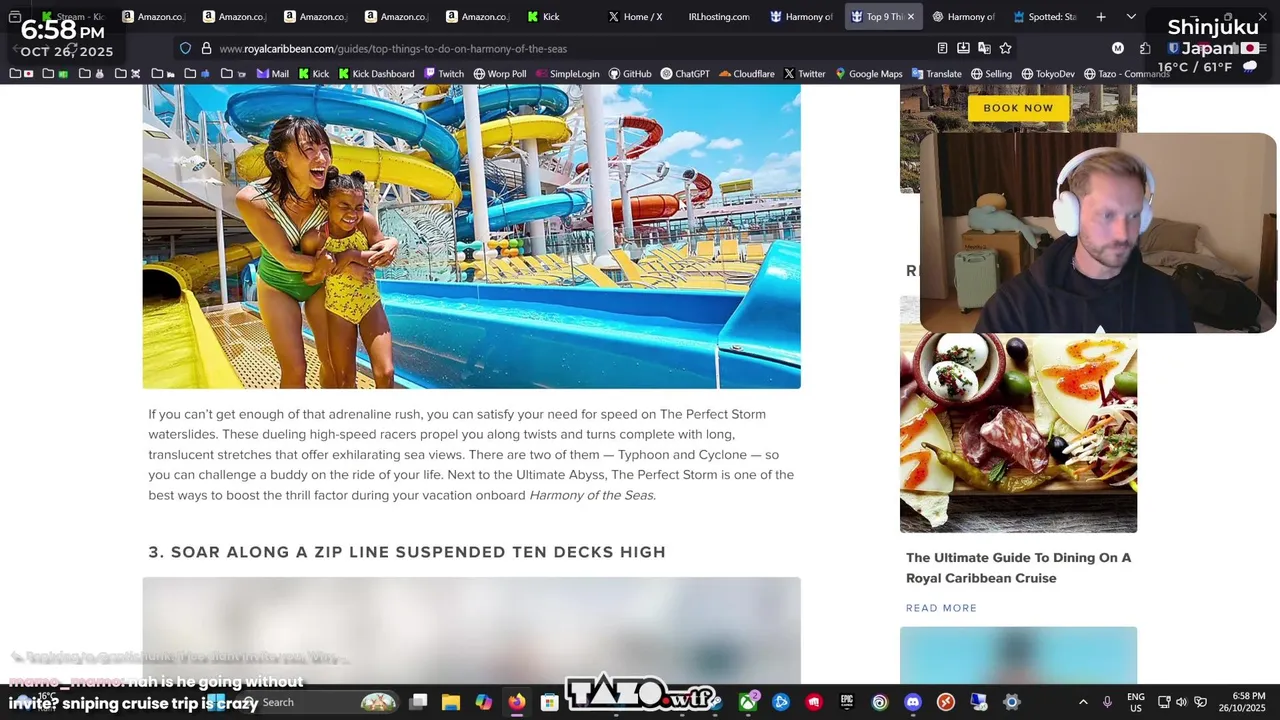Viewport: 1280px width, 720px height.
Task: Open Epic Games Launcher from the taskbar
Action: [846, 702]
